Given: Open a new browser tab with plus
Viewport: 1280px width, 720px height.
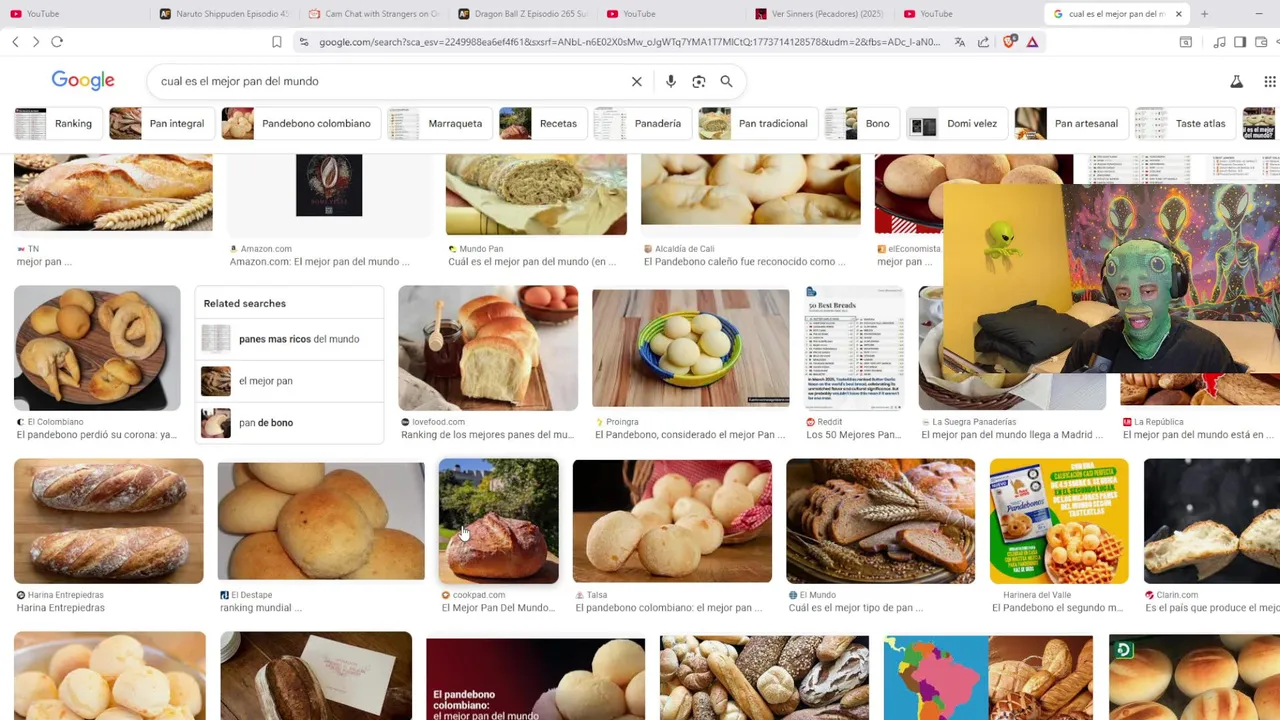Looking at the screenshot, I should click(x=1204, y=14).
